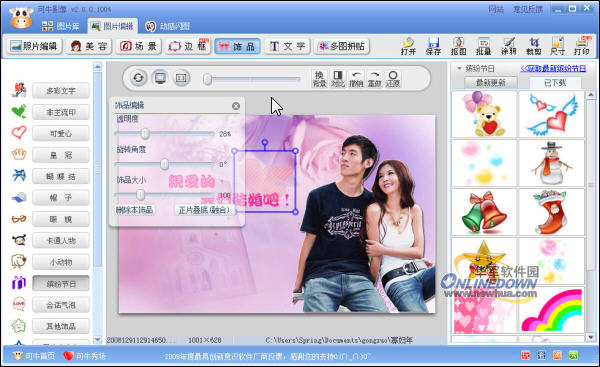Select the 抠图 cutout tool icon
This screenshot has width=600, height=367.
[458, 46]
